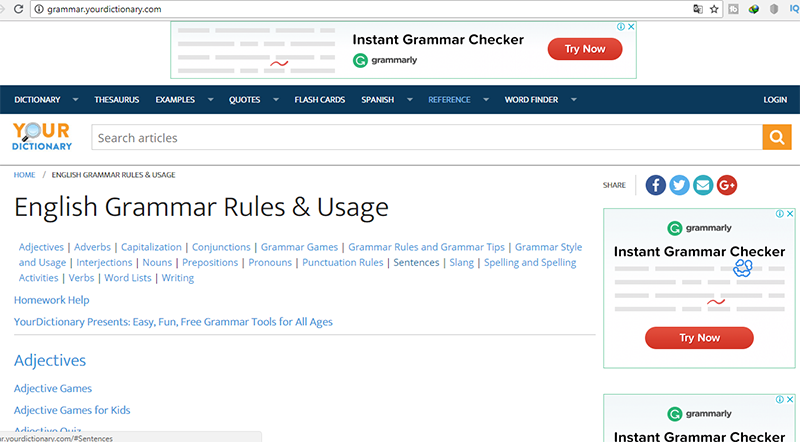Open the Adjective Games for Kids link
Screen dimensions: 800x442
(72, 410)
